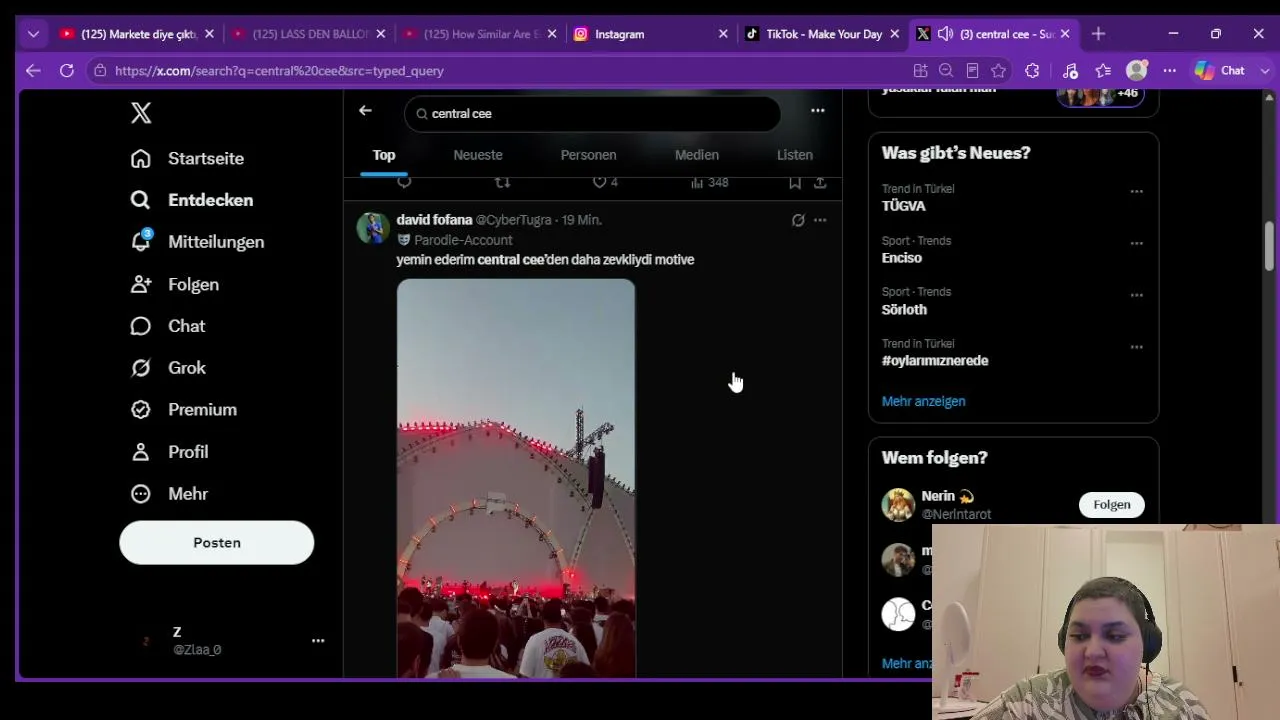Click 'Mehr anzeigen' under the trends
This screenshot has height=720, width=1280.
pyautogui.click(x=924, y=401)
